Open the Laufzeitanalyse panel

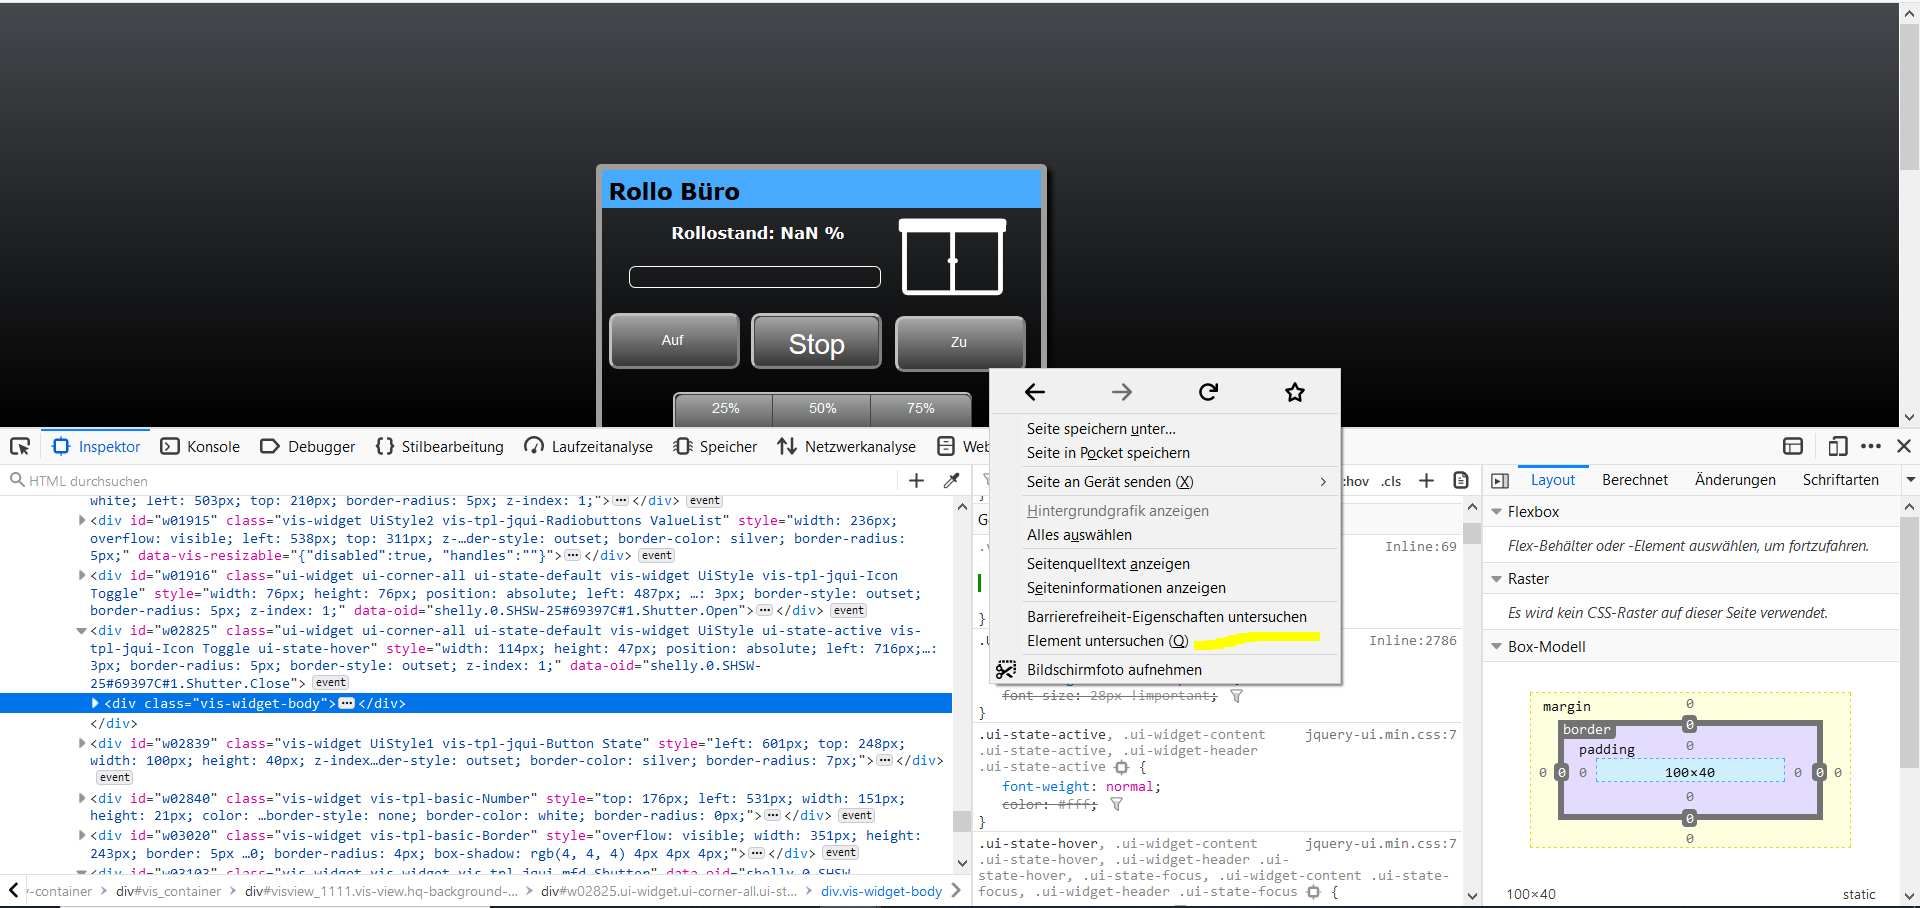pyautogui.click(x=588, y=446)
